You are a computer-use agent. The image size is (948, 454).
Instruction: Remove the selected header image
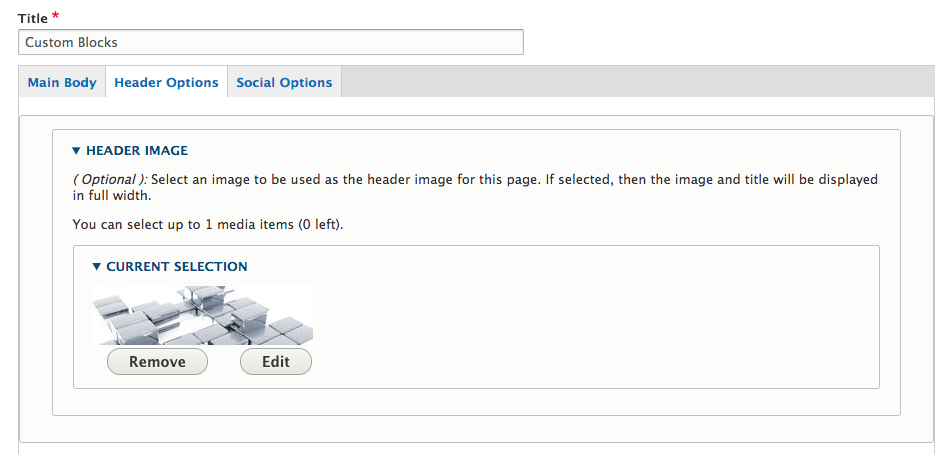coord(157,362)
